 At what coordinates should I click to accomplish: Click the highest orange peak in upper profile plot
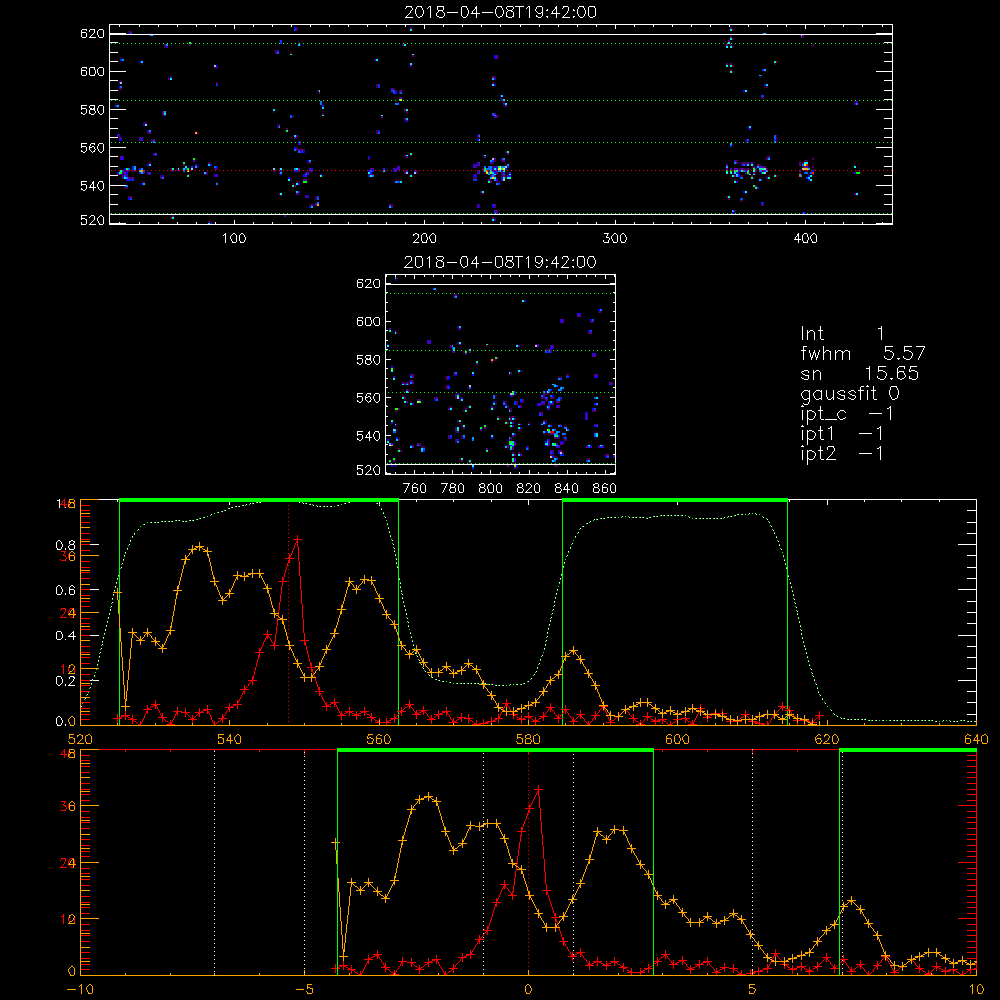(200, 547)
